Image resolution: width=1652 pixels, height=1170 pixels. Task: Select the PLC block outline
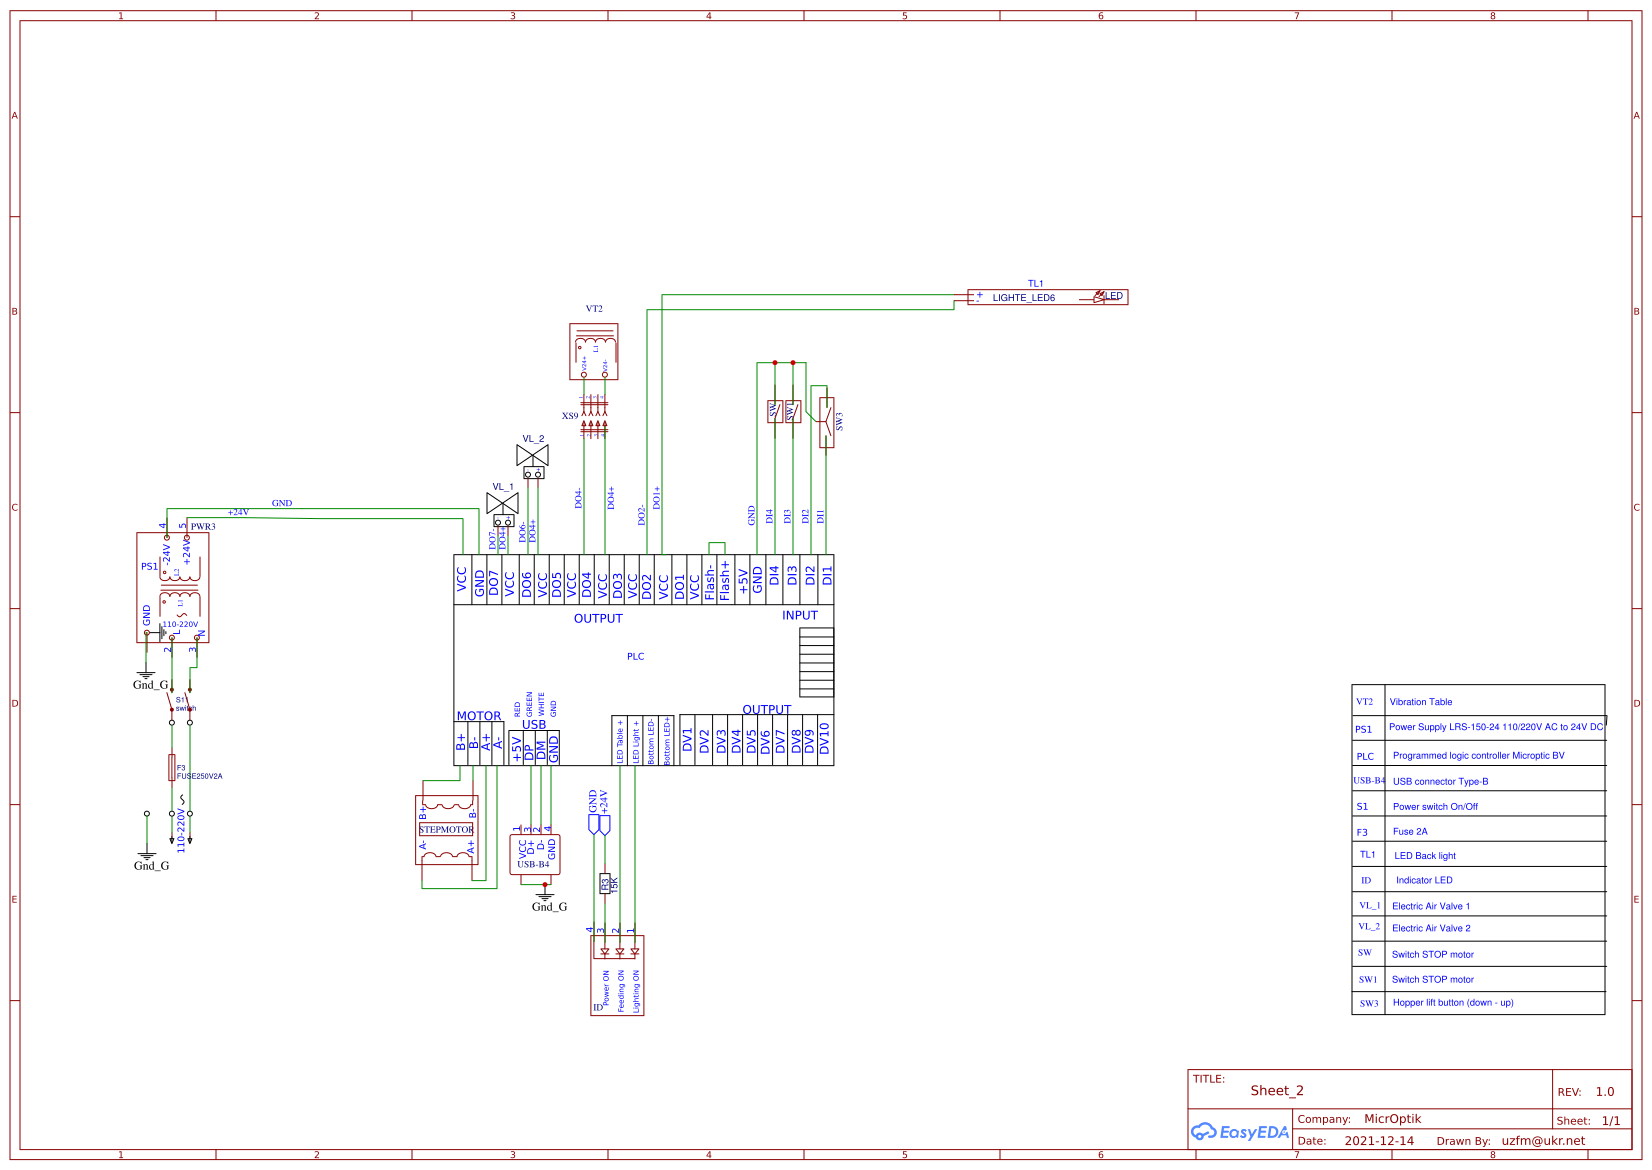click(636, 656)
